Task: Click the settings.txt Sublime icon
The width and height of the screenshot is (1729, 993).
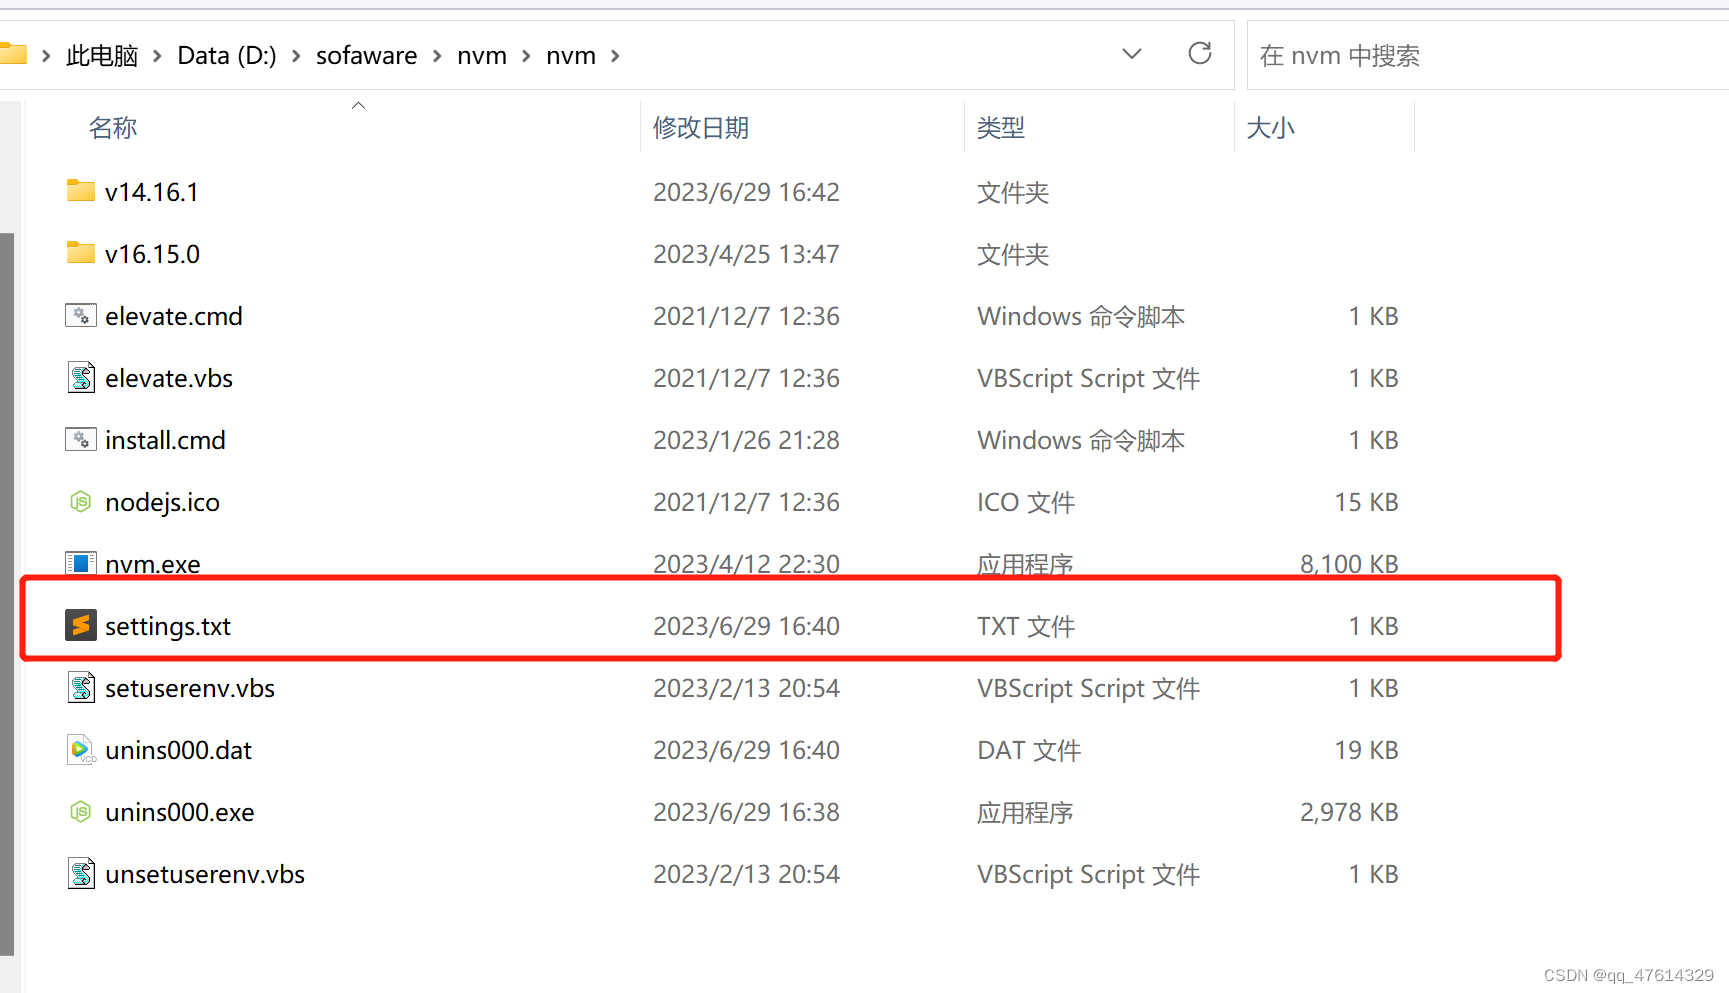Action: pyautogui.click(x=81, y=625)
